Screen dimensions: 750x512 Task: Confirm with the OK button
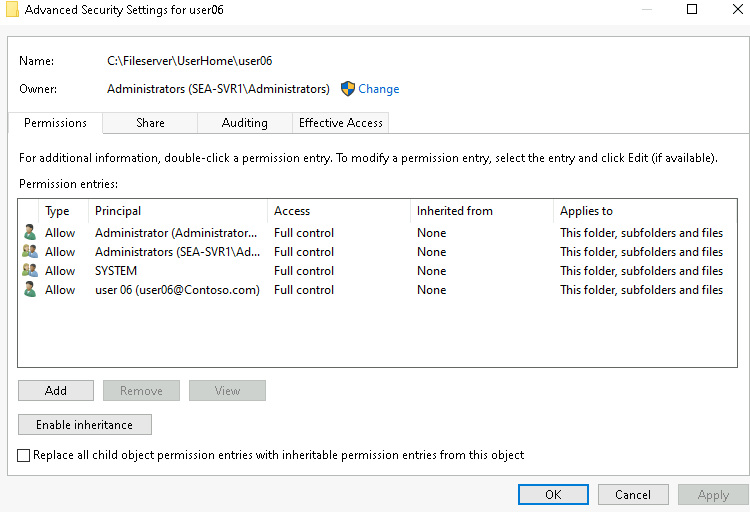point(553,494)
